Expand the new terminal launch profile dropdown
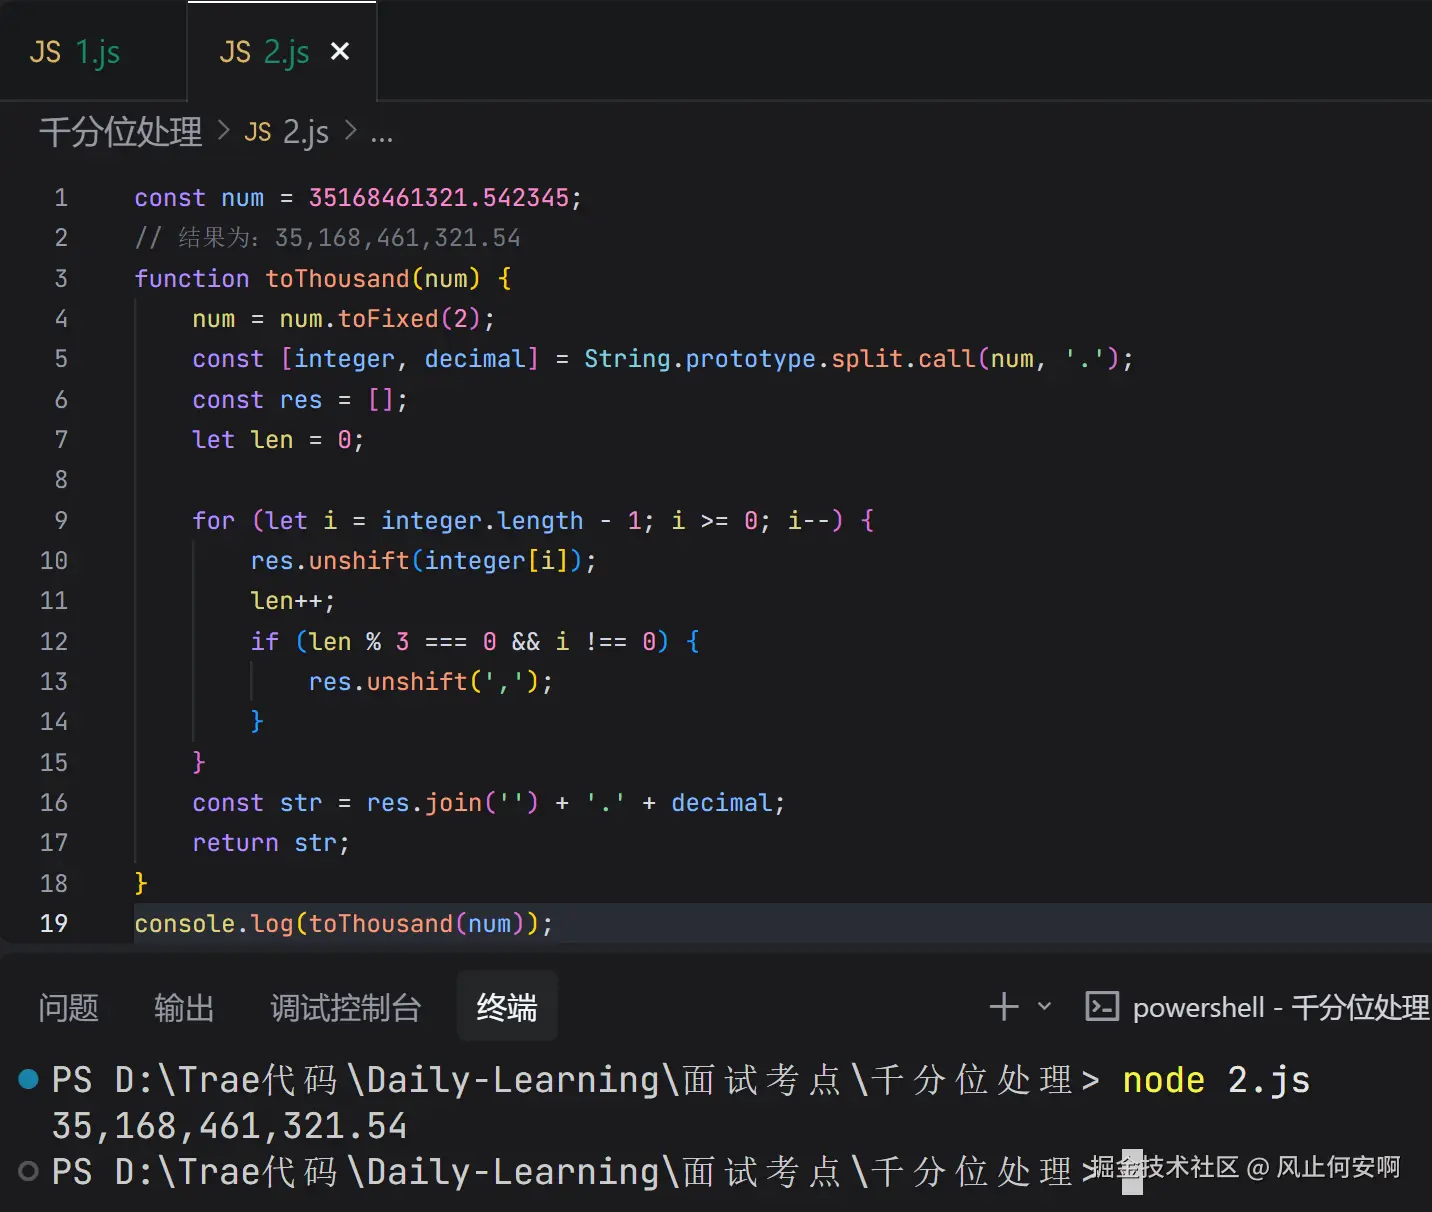Image resolution: width=1432 pixels, height=1212 pixels. pyautogui.click(x=1045, y=1006)
